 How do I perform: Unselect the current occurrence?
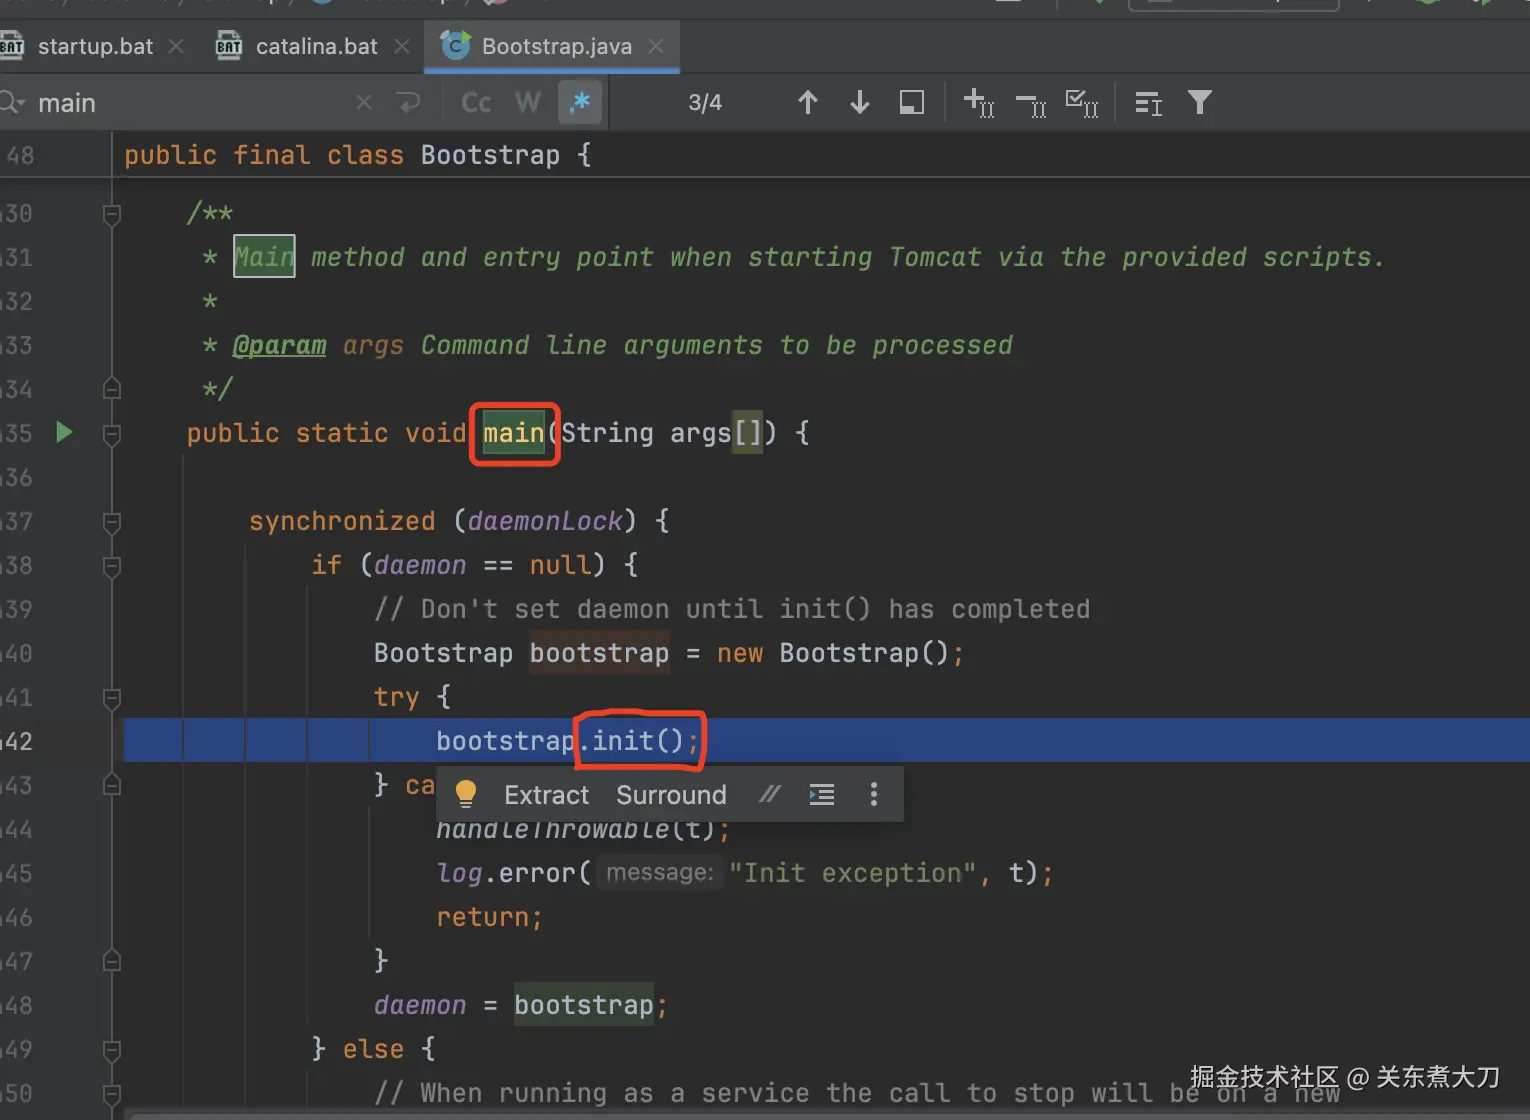pyautogui.click(x=1031, y=102)
